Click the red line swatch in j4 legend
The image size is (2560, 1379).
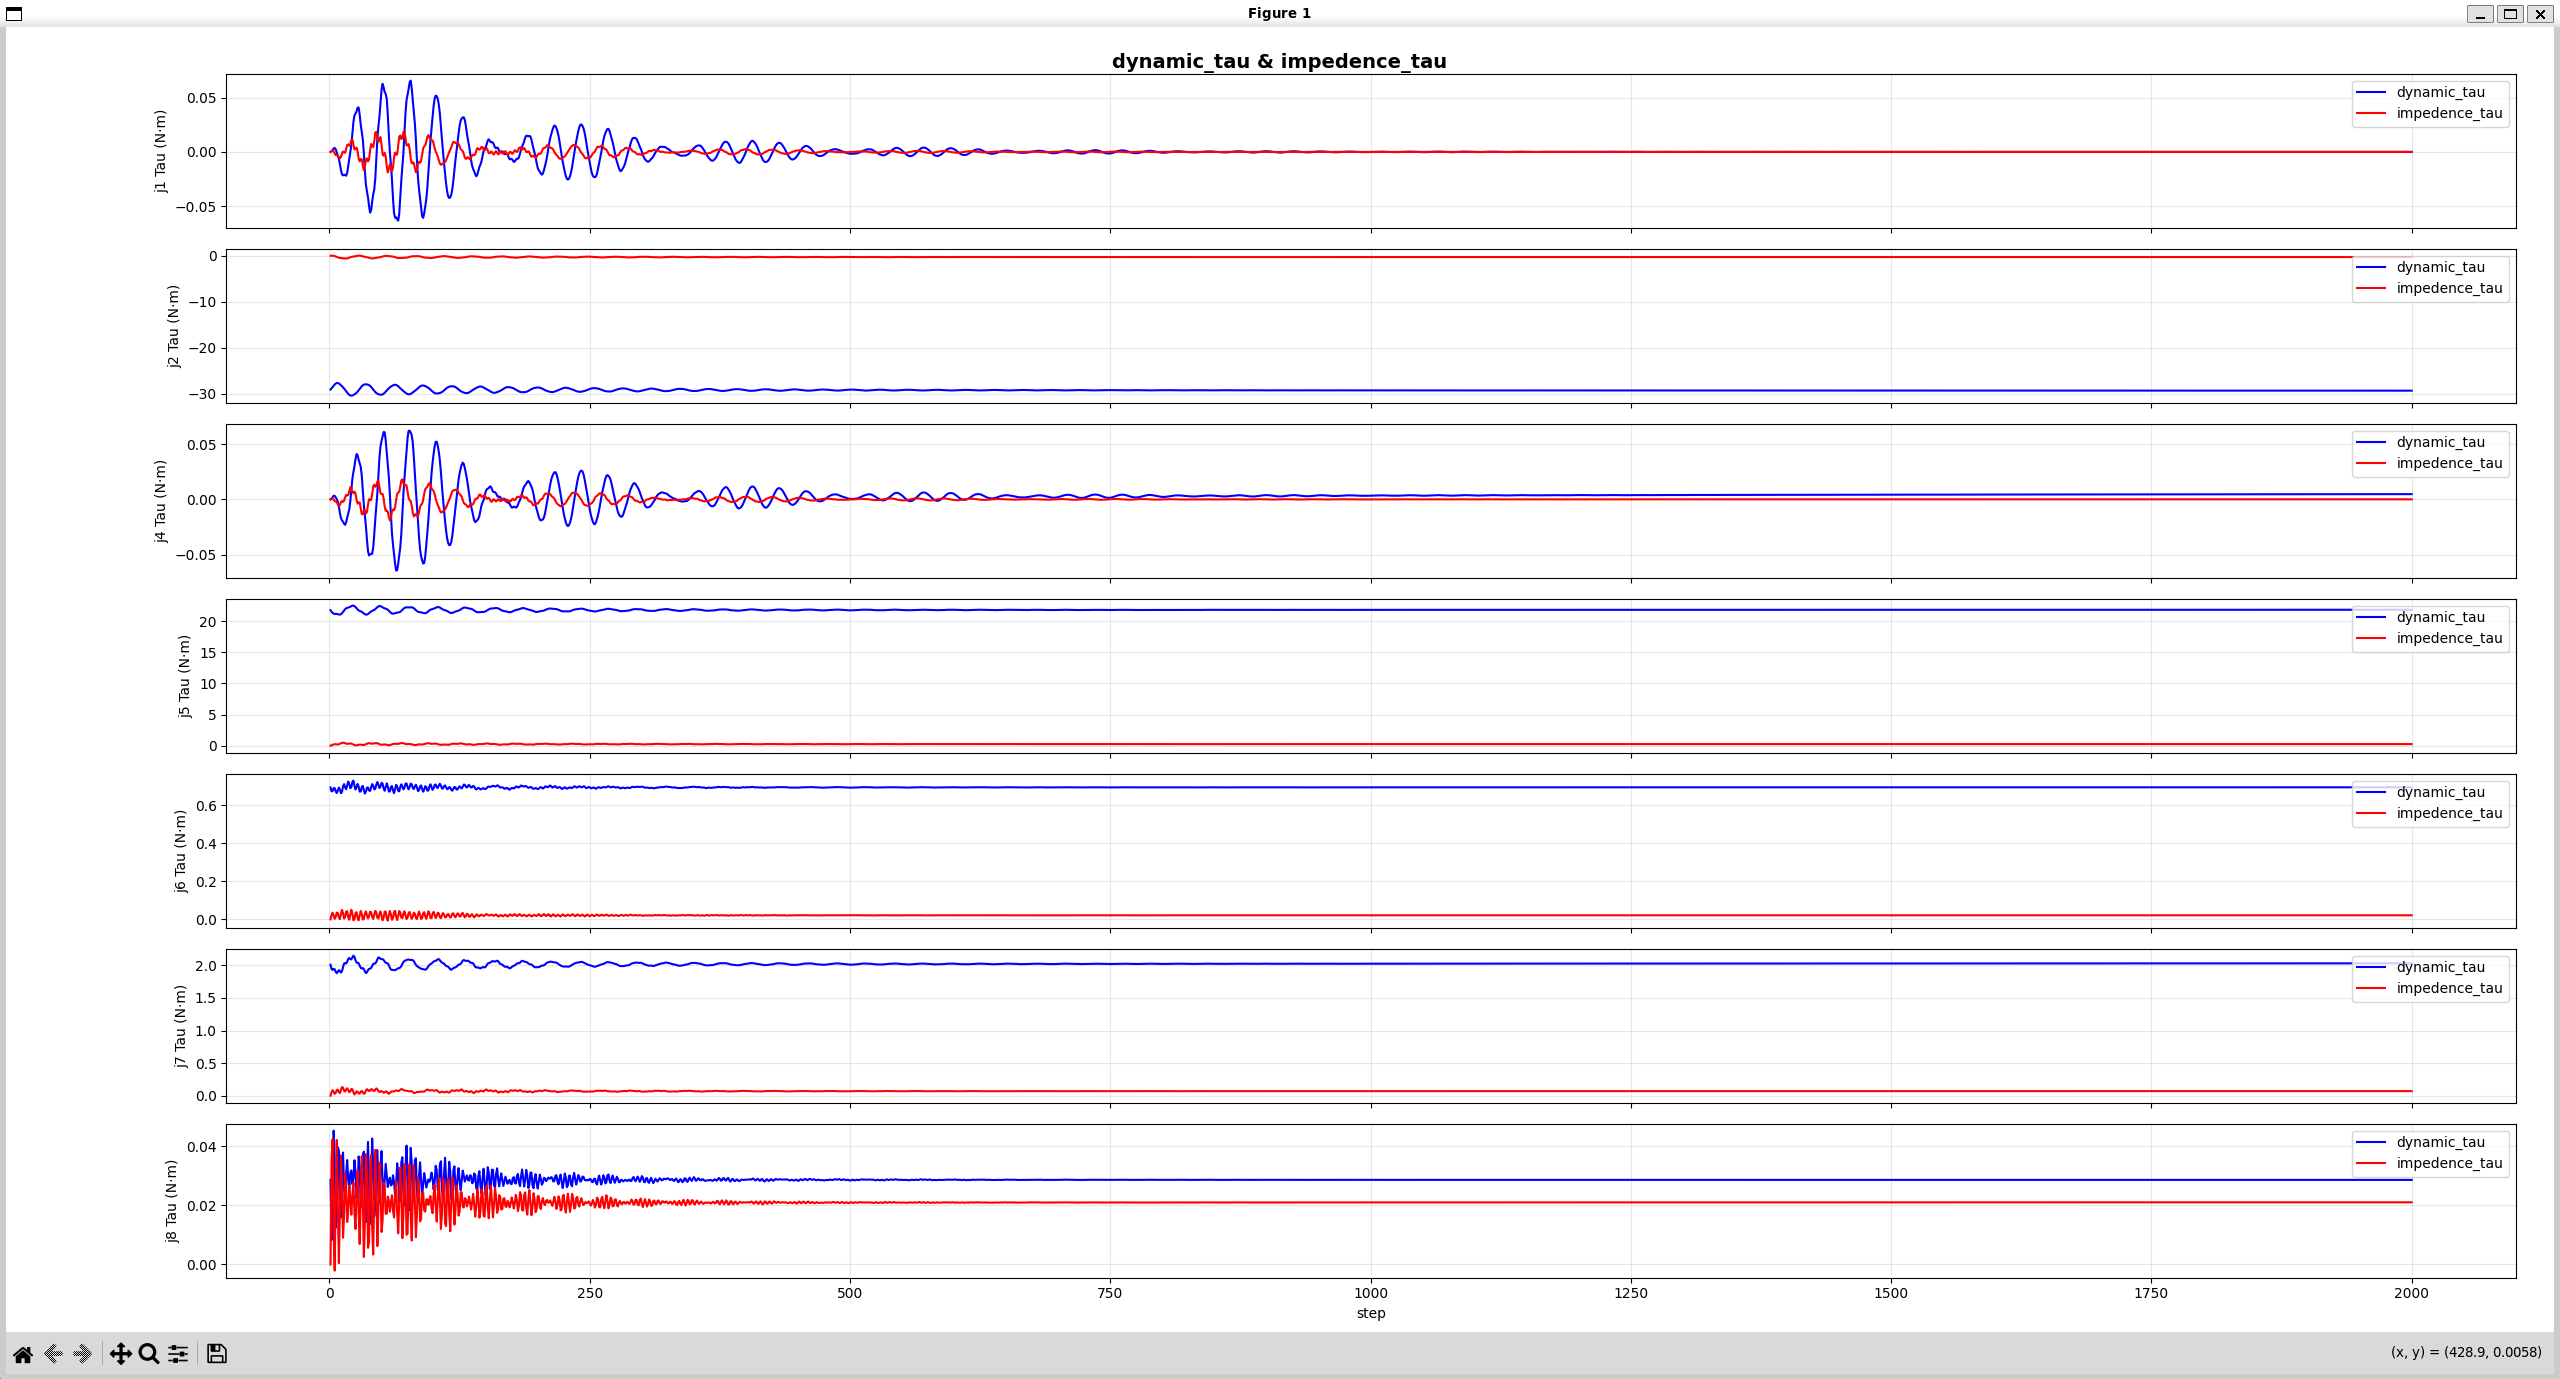pyautogui.click(x=2371, y=463)
